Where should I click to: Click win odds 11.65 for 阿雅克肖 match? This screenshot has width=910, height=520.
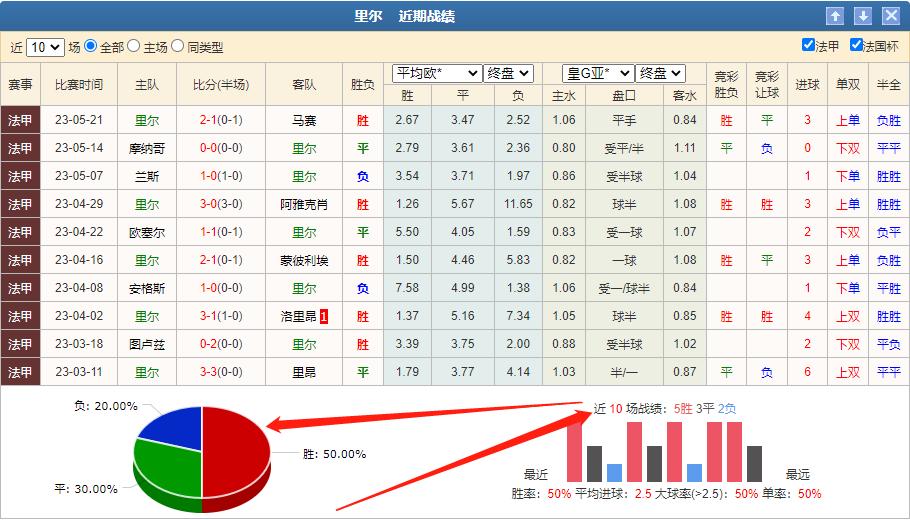pyautogui.click(x=518, y=204)
